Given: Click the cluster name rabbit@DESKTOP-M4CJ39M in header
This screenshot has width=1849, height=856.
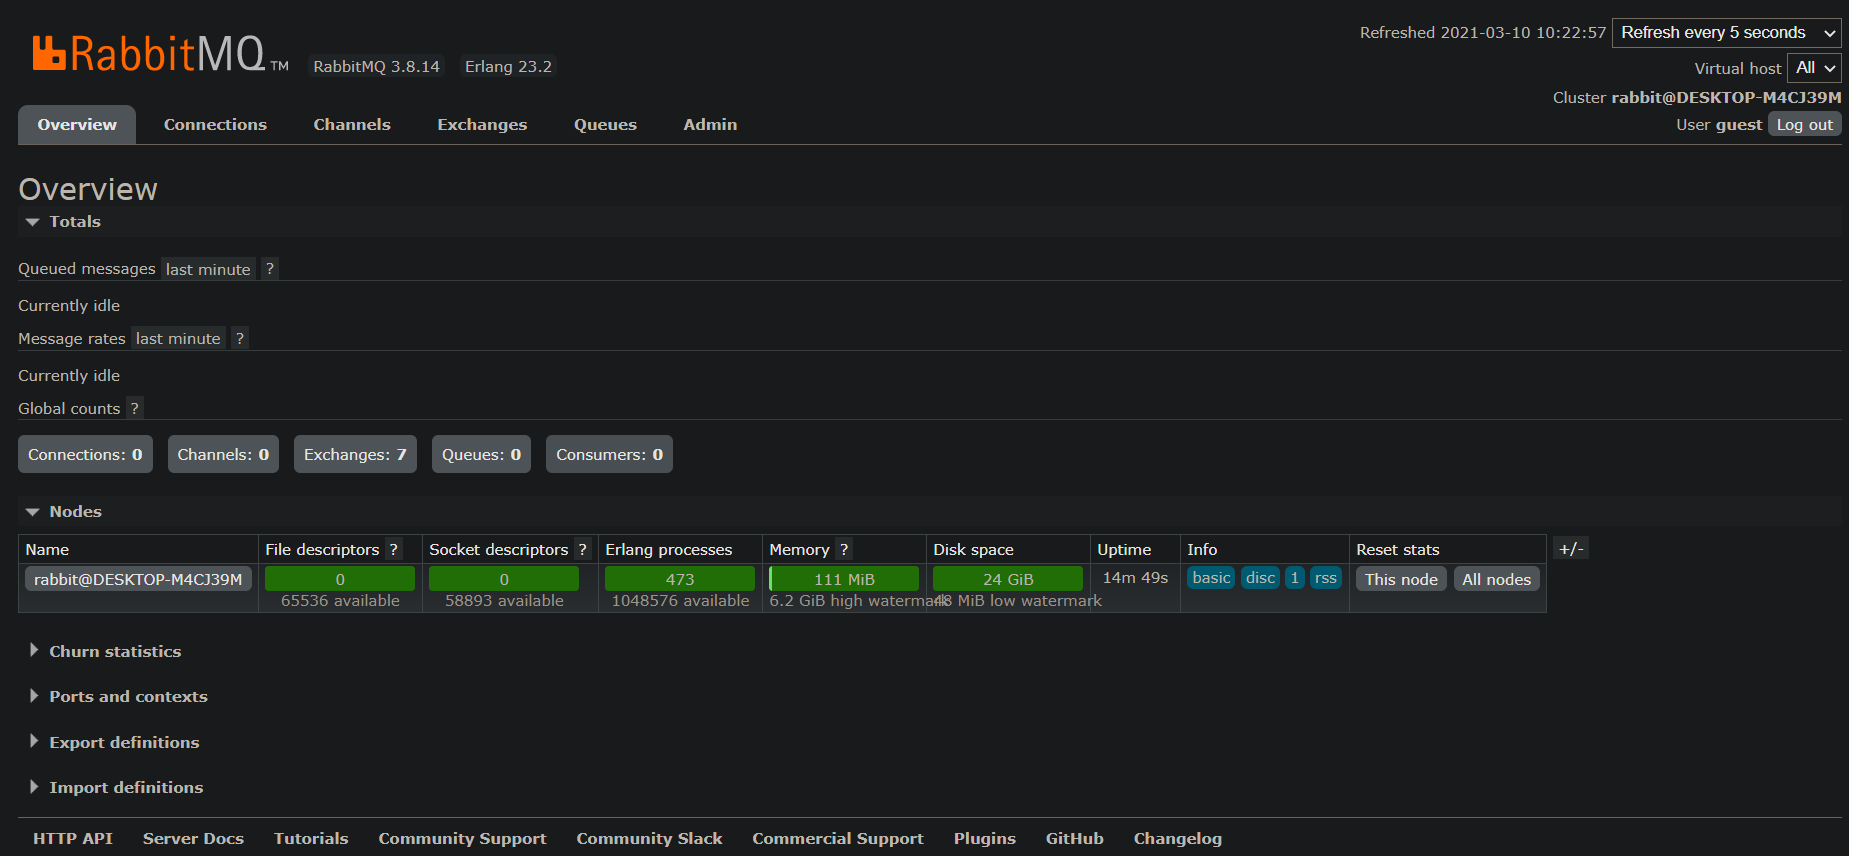Looking at the screenshot, I should (x=1726, y=97).
